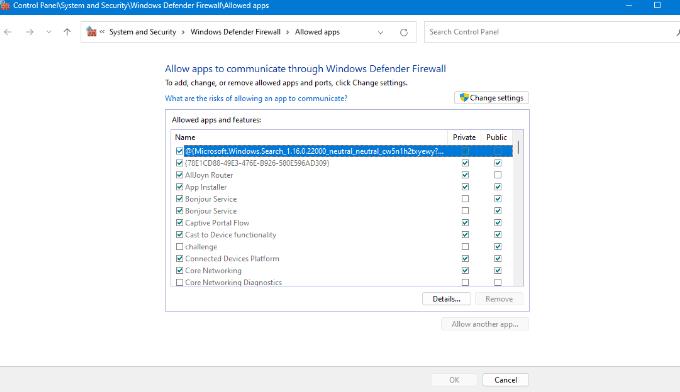Click the Private column header
The height and width of the screenshot is (392, 680).
pyautogui.click(x=464, y=137)
